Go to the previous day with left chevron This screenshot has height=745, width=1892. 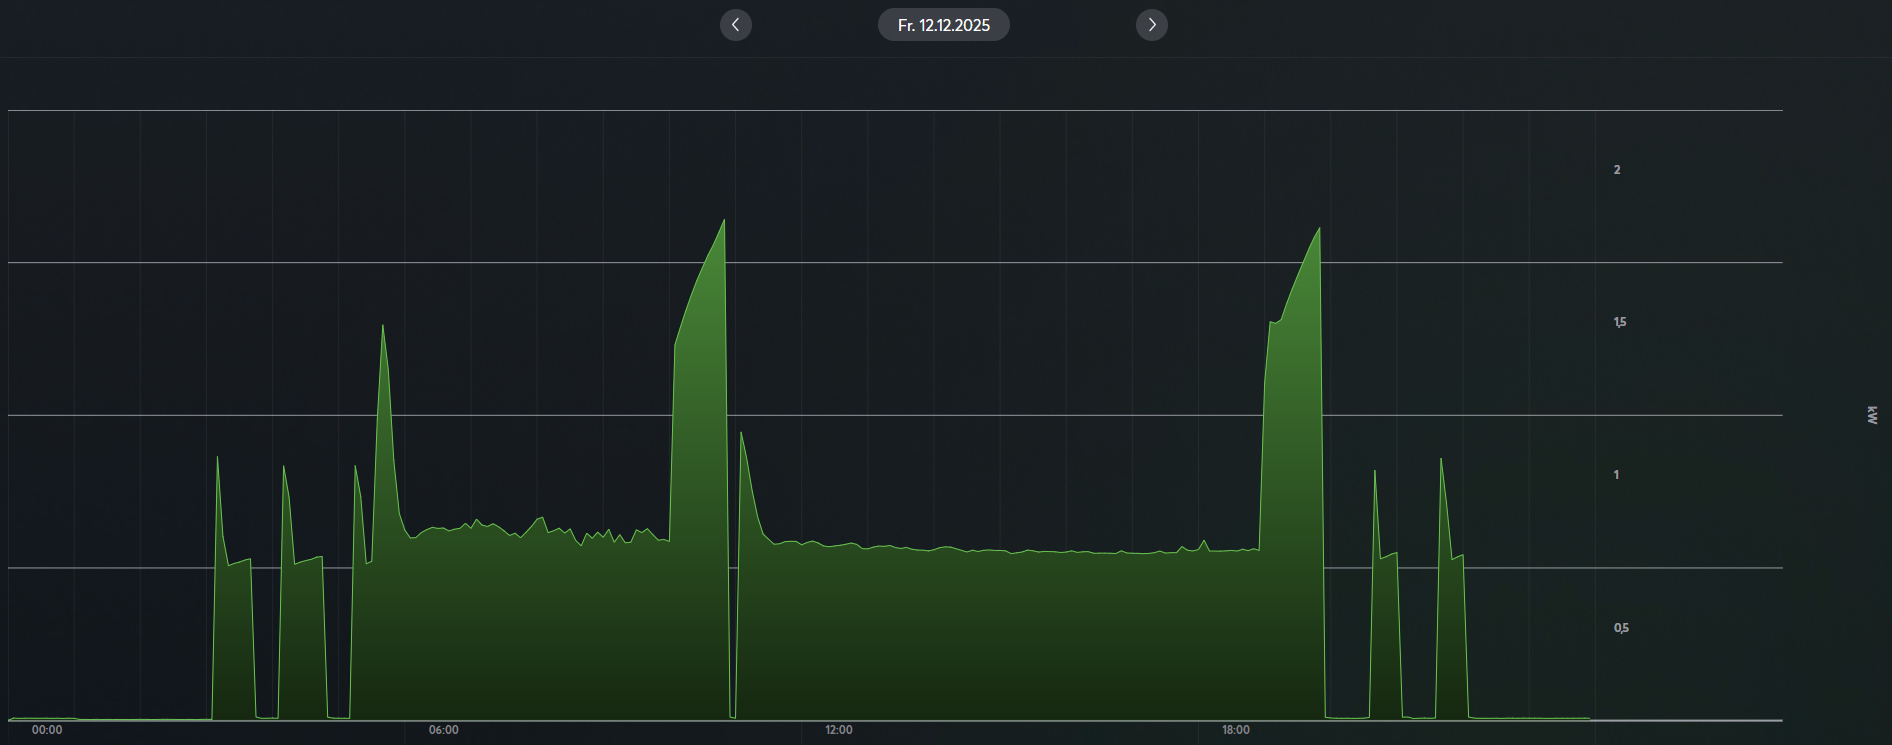735,25
